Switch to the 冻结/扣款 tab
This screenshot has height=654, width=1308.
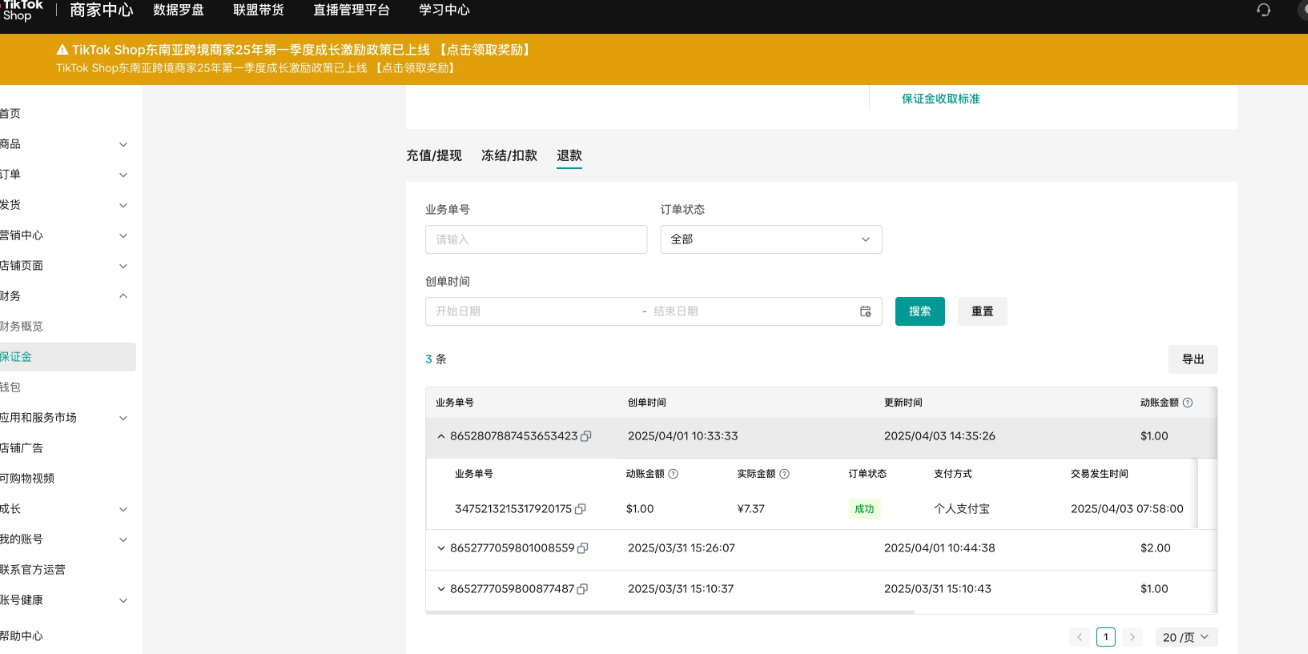(508, 156)
